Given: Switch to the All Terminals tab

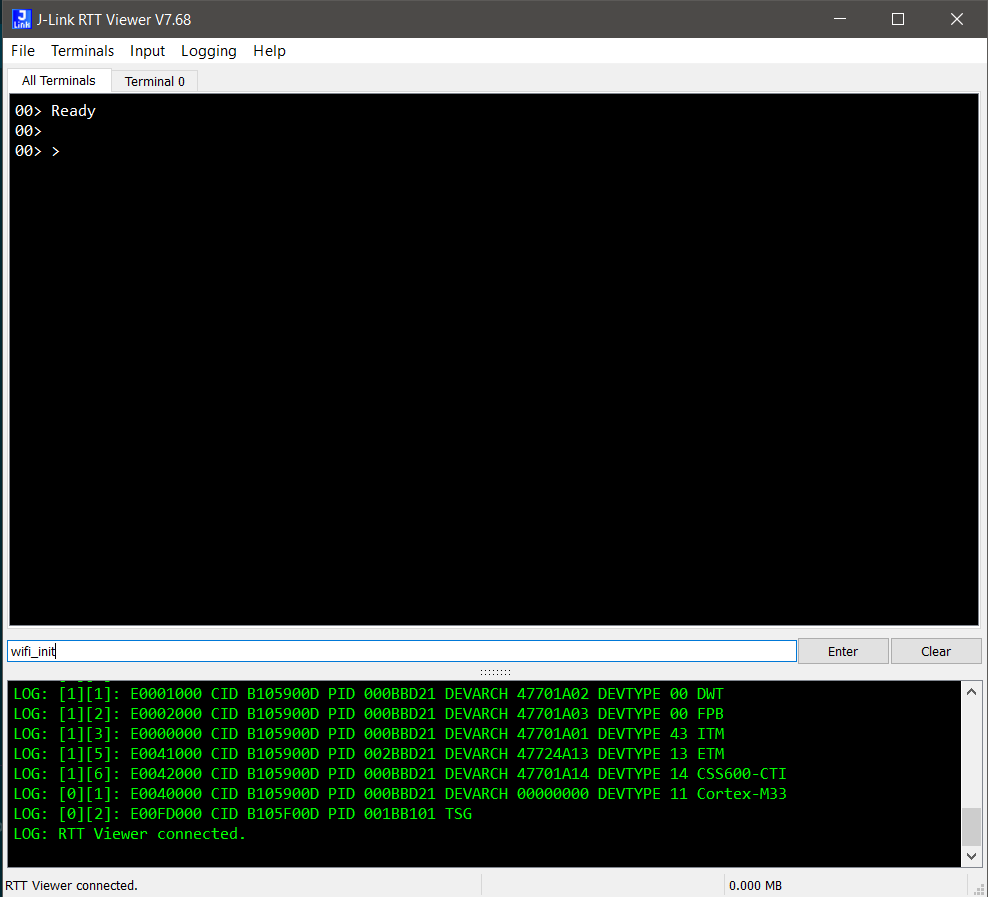Looking at the screenshot, I should (58, 81).
